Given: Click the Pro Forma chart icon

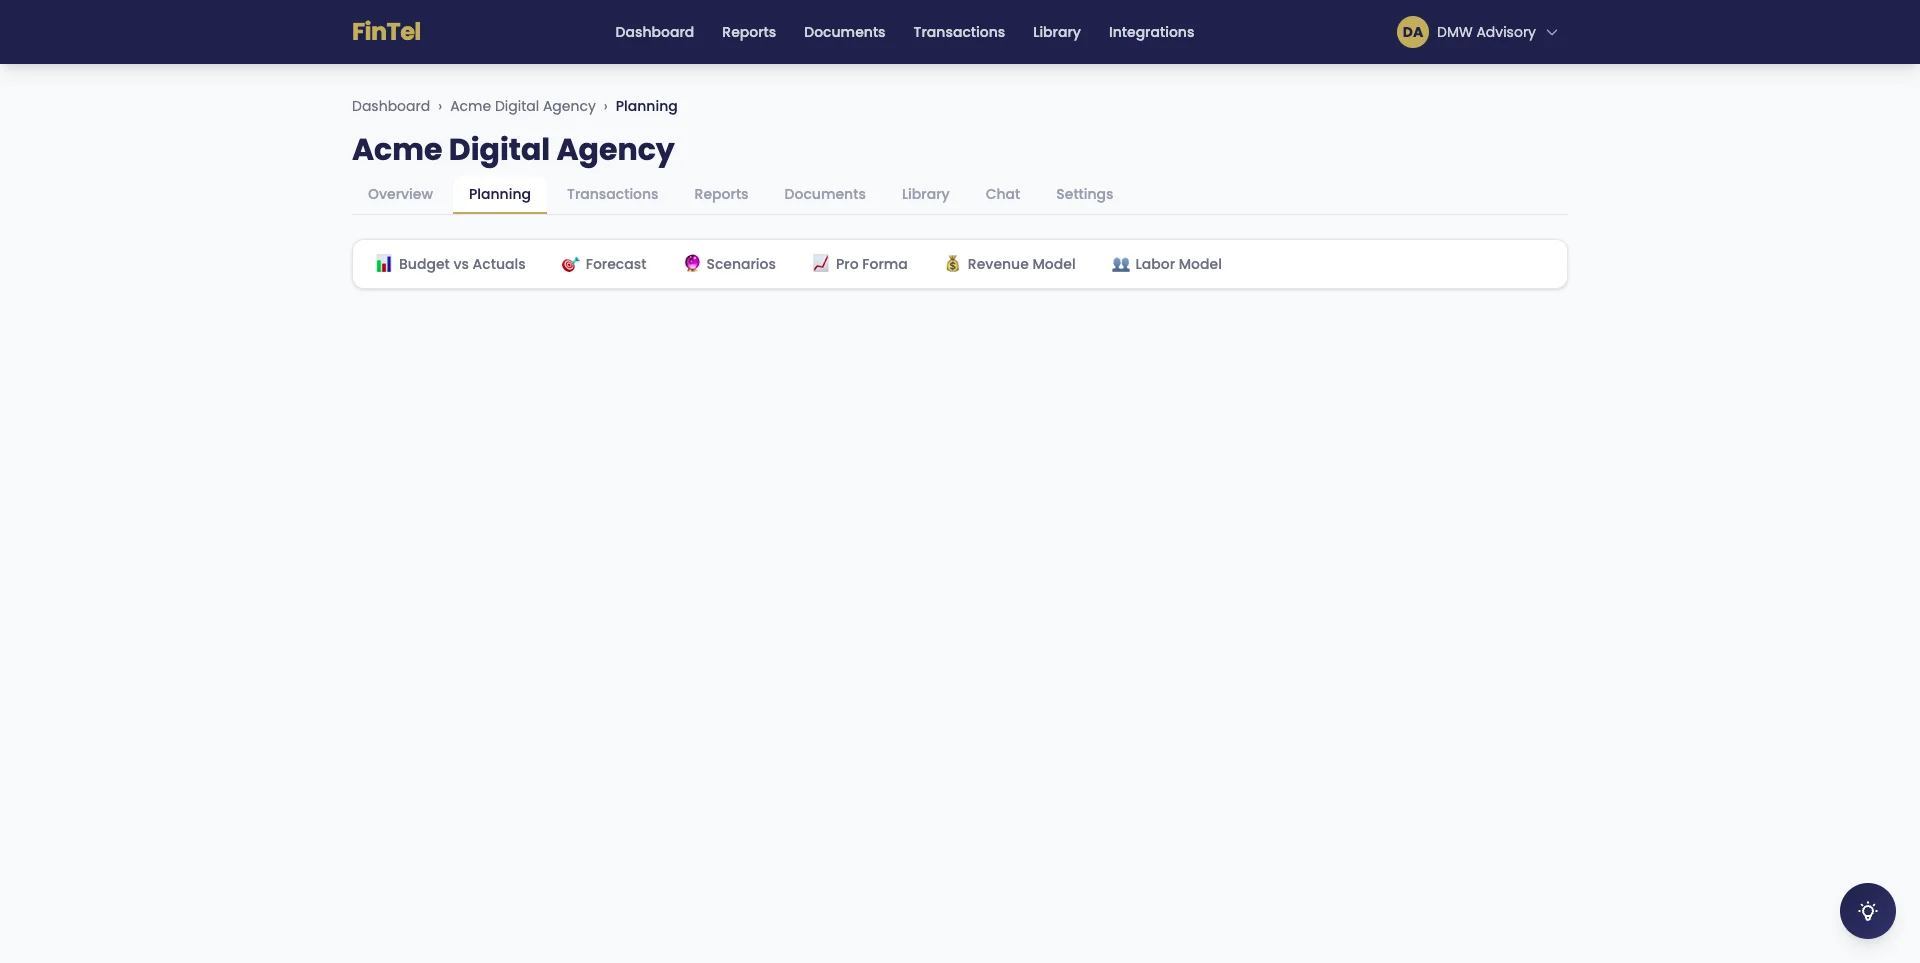Looking at the screenshot, I should (x=820, y=263).
